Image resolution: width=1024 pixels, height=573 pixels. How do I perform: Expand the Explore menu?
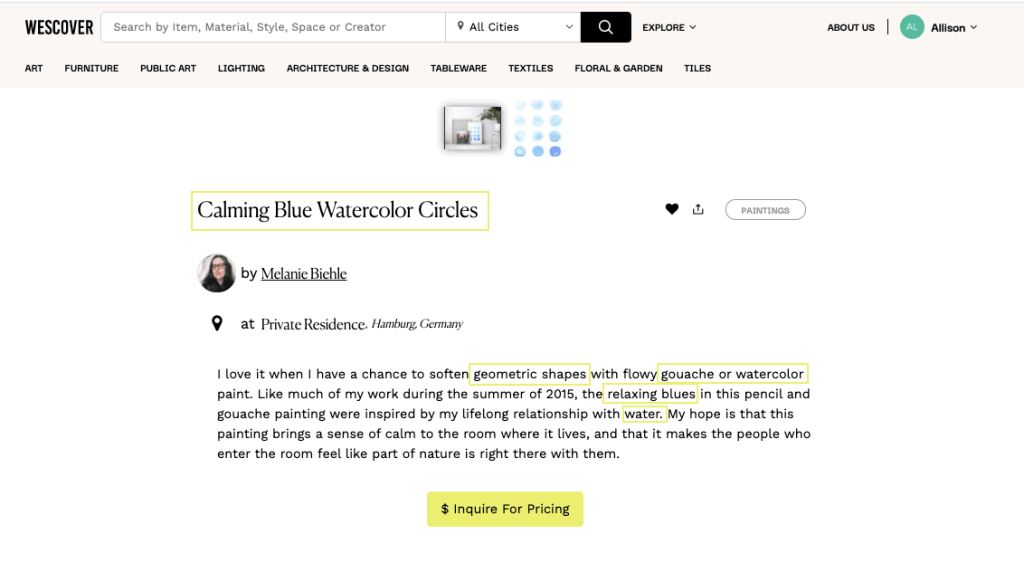tap(669, 27)
